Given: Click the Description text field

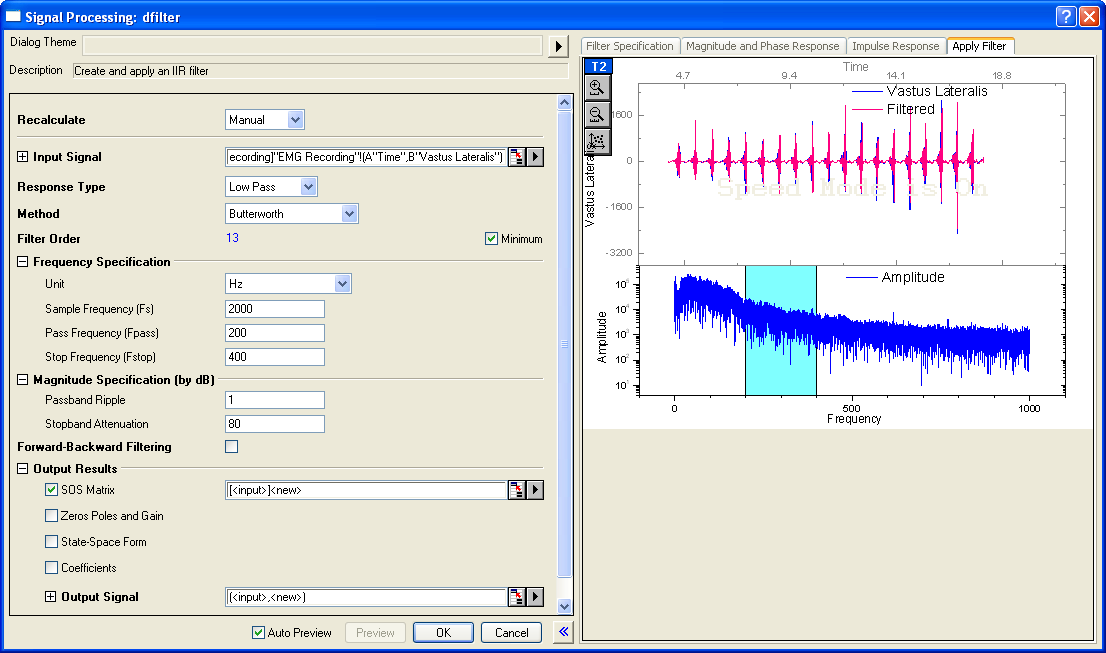Looking at the screenshot, I should (320, 71).
